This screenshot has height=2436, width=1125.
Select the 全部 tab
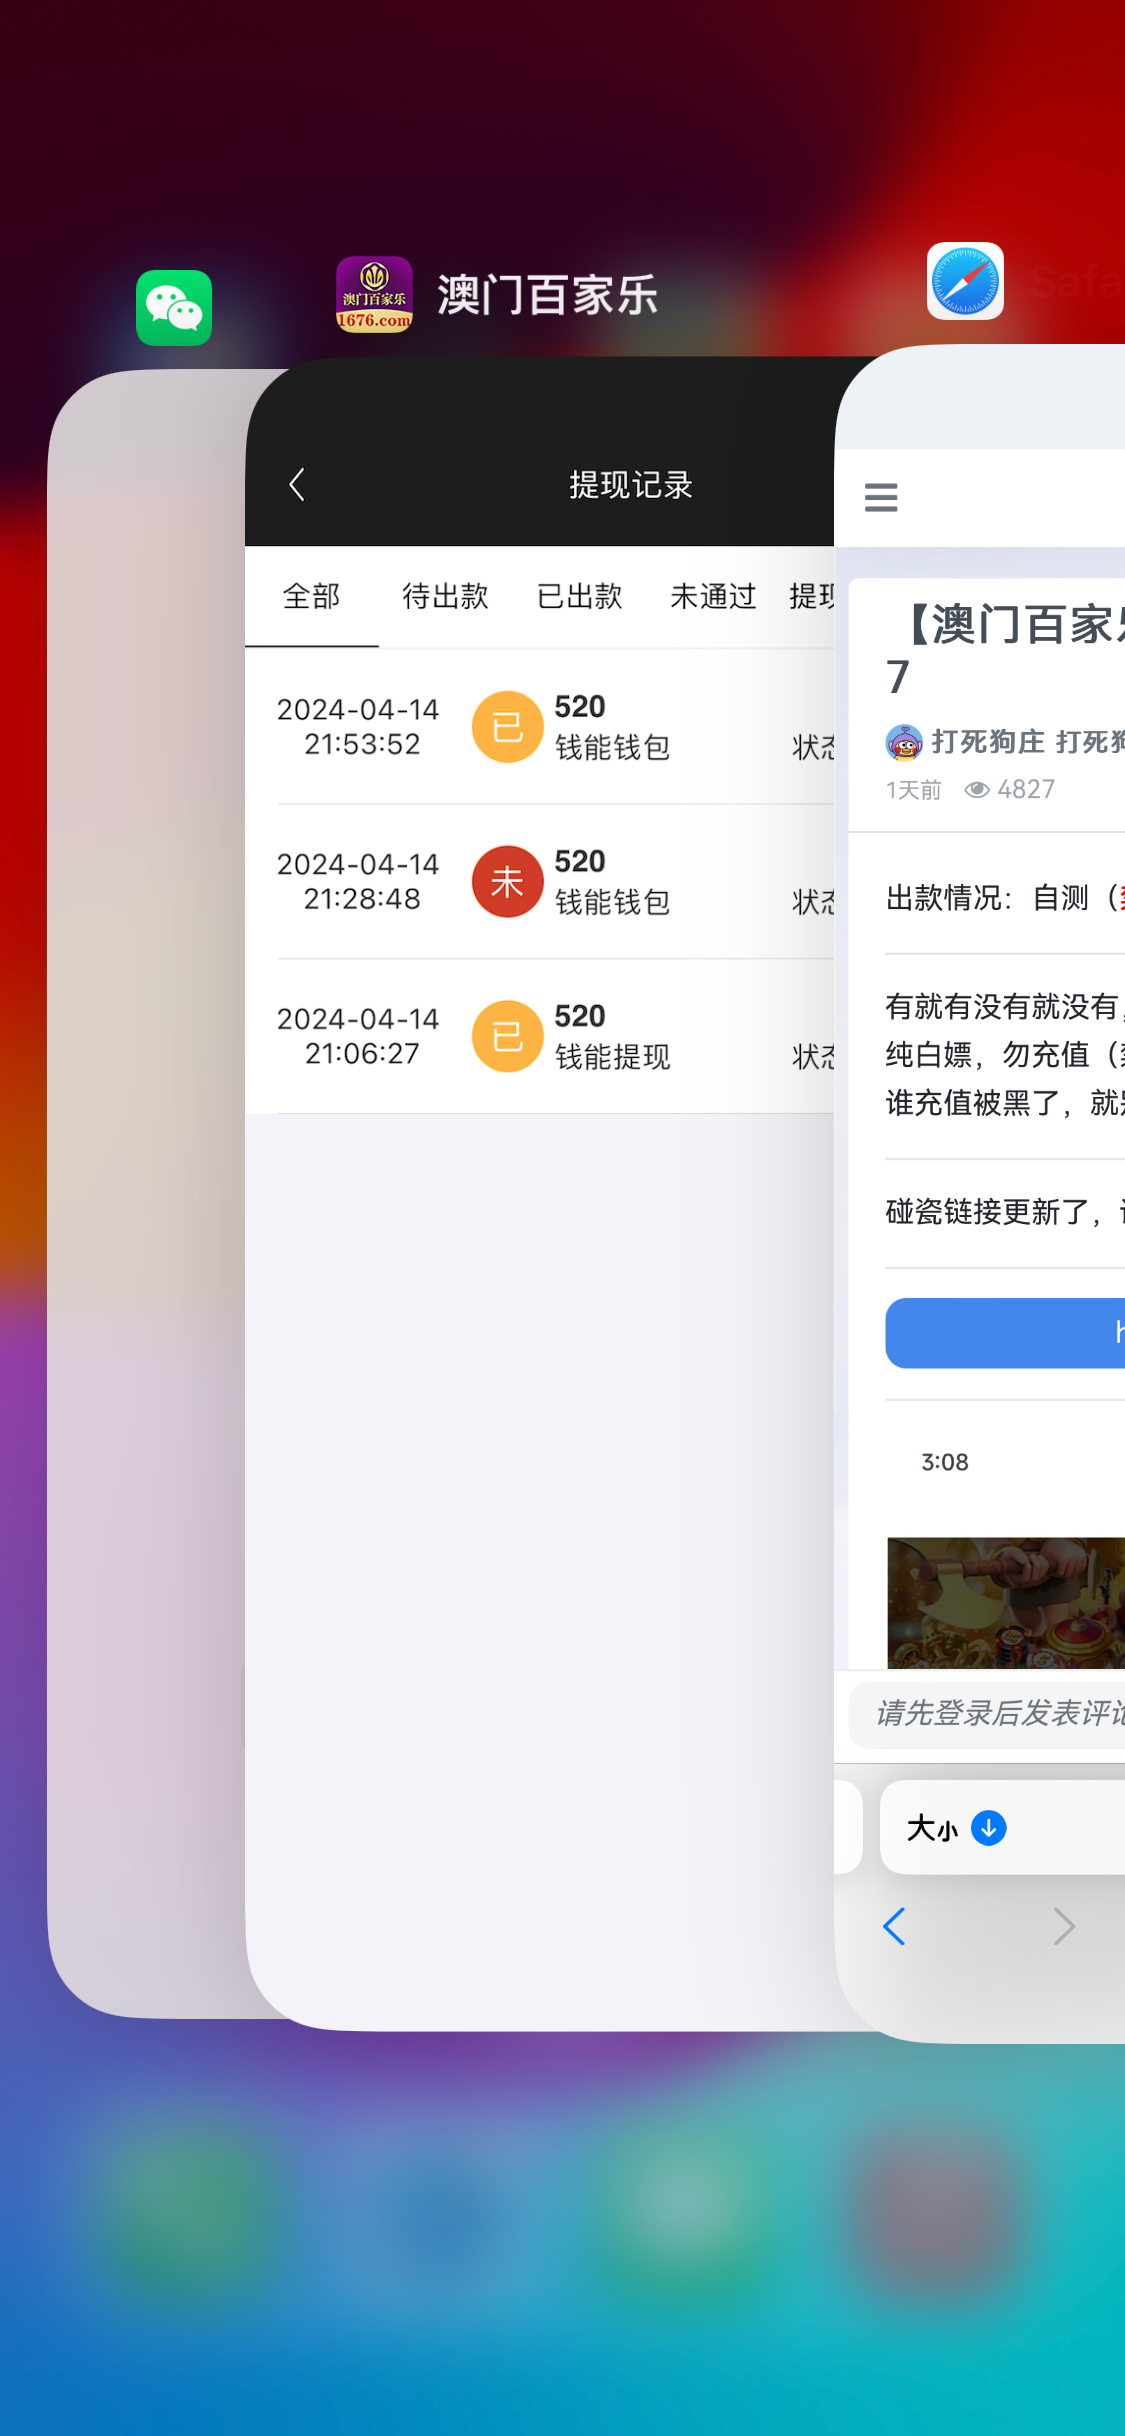click(311, 597)
